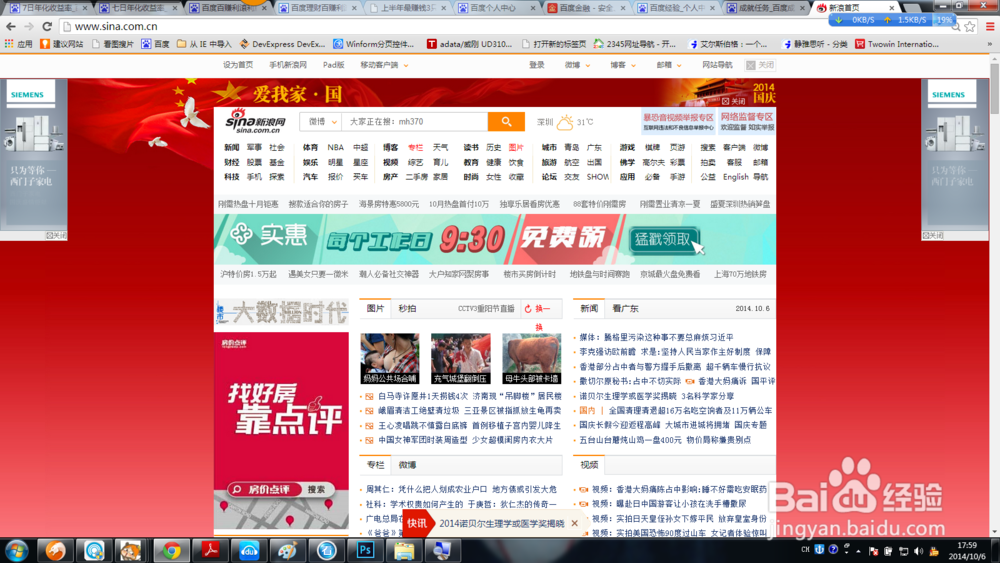1000x563 pixels.
Task: Switch to the 七日年化收益率 browser tab
Action: [x=138, y=8]
